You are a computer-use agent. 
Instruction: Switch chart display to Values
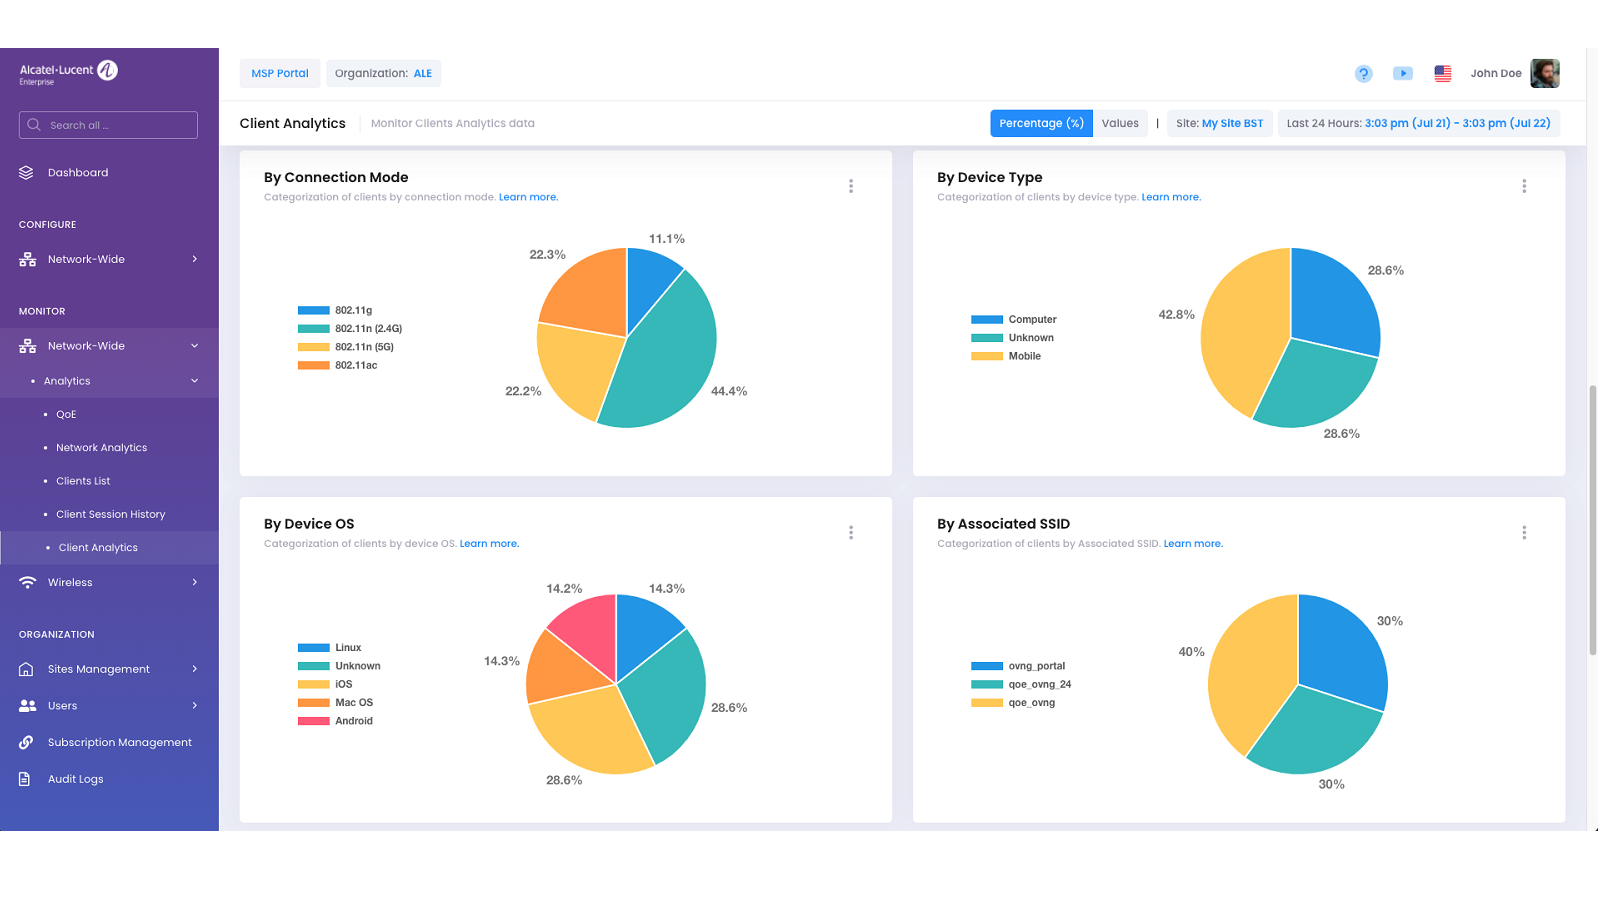(1120, 123)
